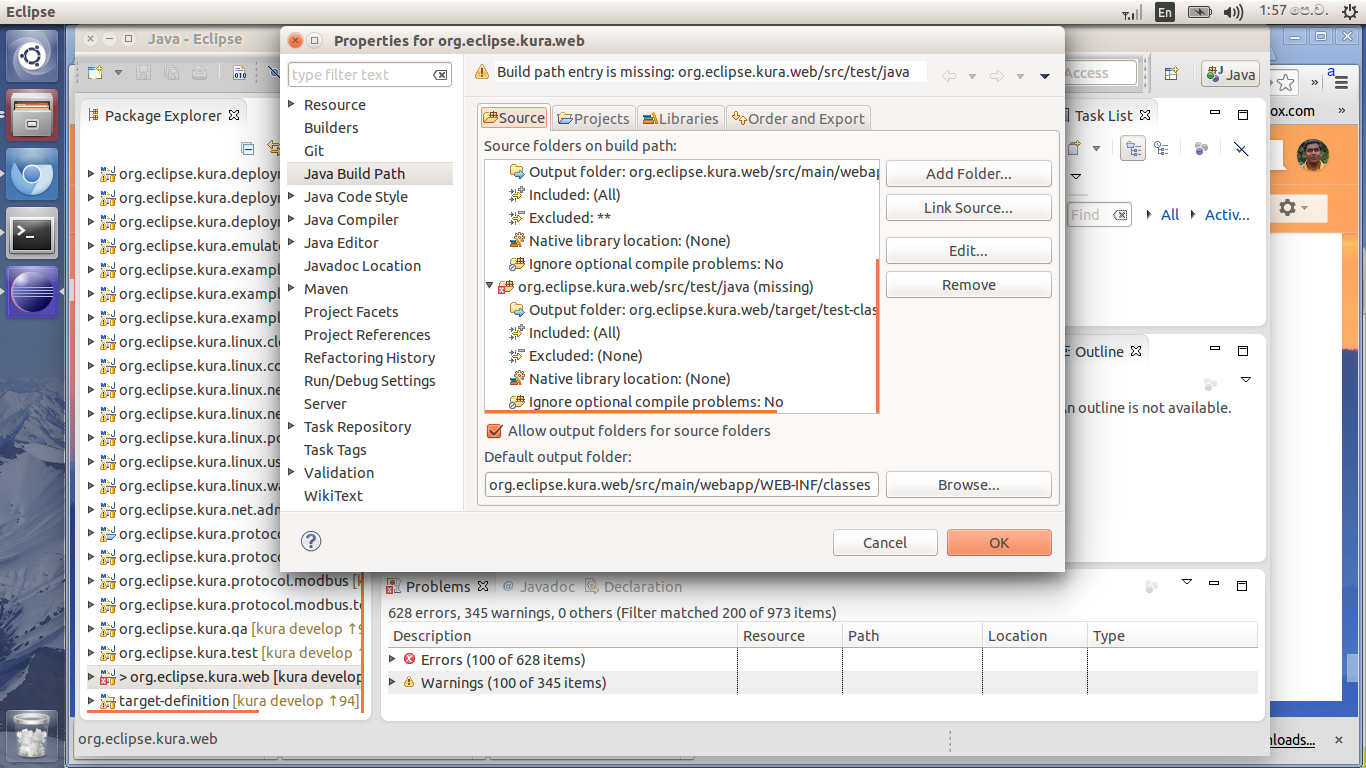Click the New wizard icon in Eclipse toolbar
Image resolution: width=1366 pixels, height=768 pixels.
point(95,73)
